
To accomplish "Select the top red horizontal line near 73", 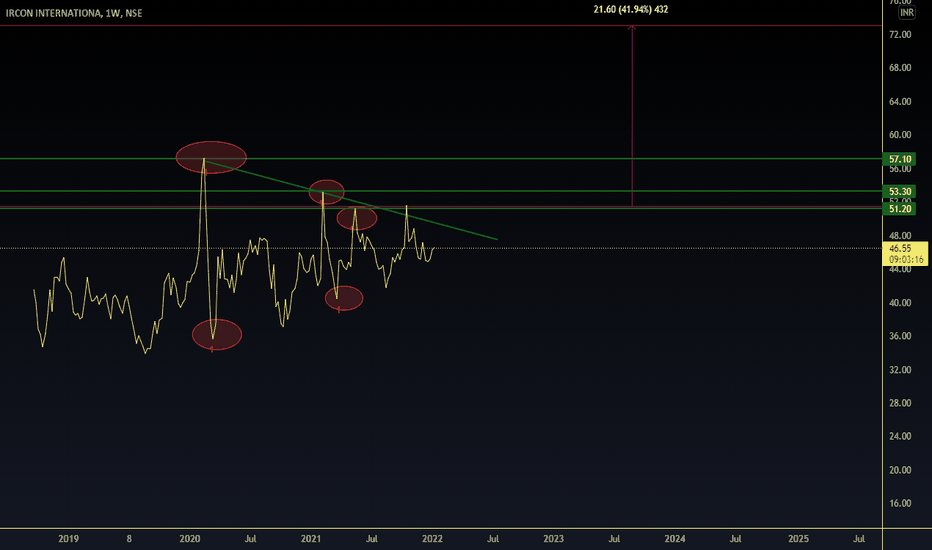I will point(440,26).
